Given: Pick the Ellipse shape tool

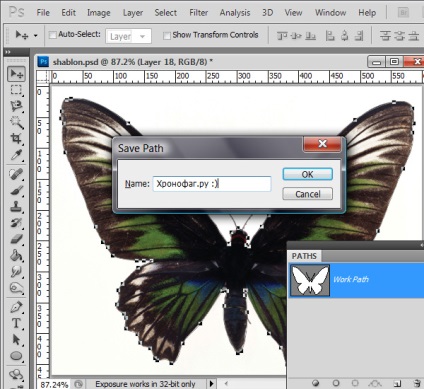Looking at the screenshot, I should point(16,356).
